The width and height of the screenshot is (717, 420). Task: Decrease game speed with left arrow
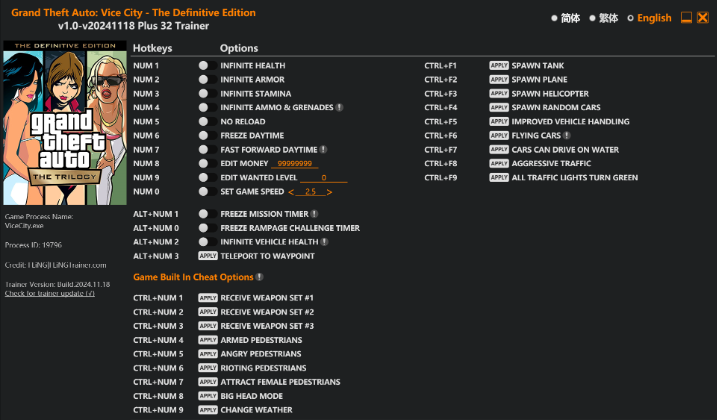292,192
